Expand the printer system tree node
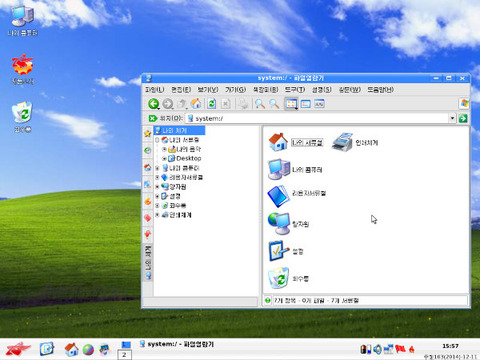The height and width of the screenshot is (360, 480). (x=157, y=215)
